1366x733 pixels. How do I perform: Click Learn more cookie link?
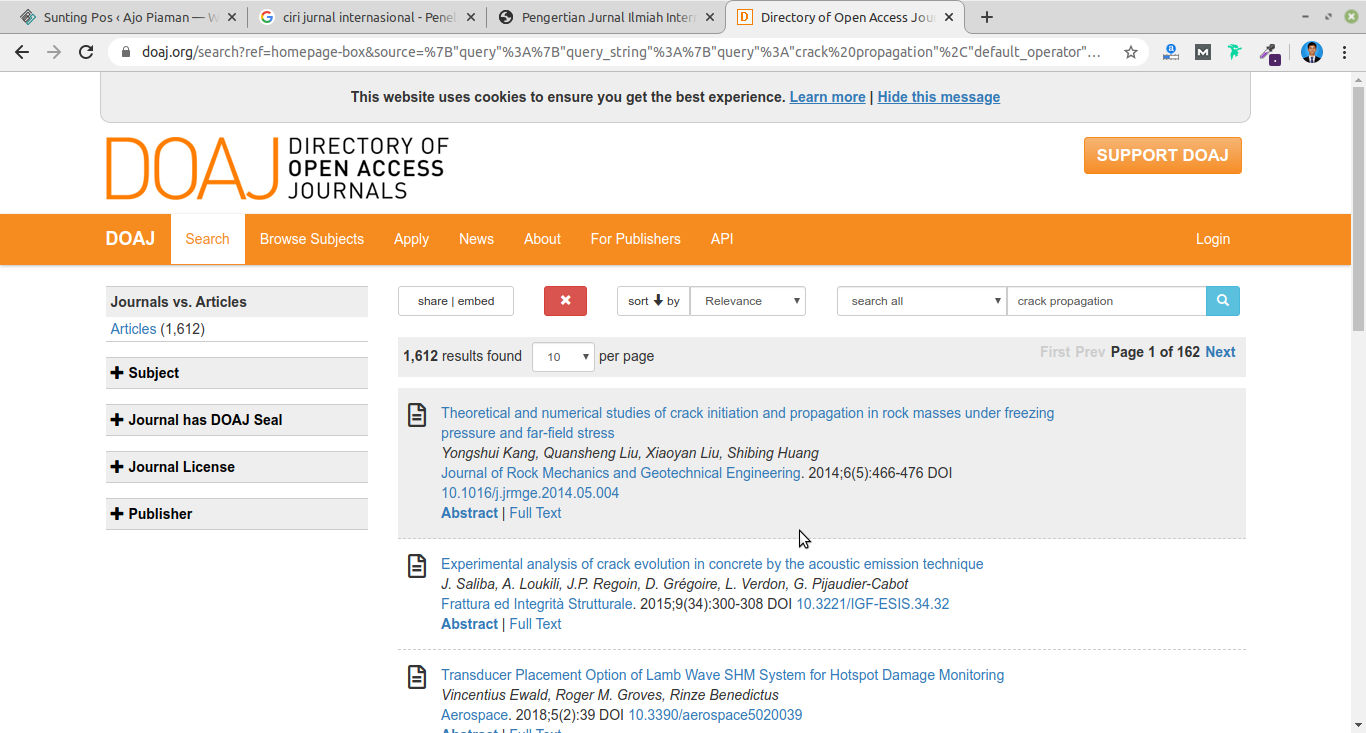click(x=827, y=97)
